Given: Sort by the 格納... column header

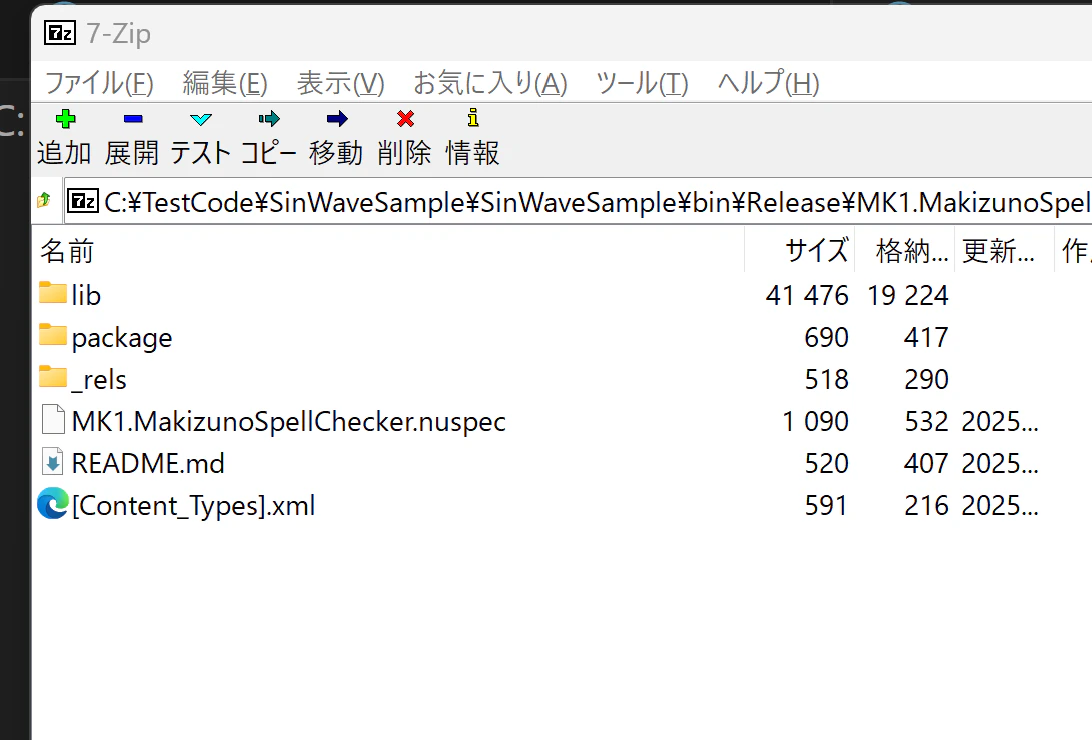Looking at the screenshot, I should tap(905, 251).
